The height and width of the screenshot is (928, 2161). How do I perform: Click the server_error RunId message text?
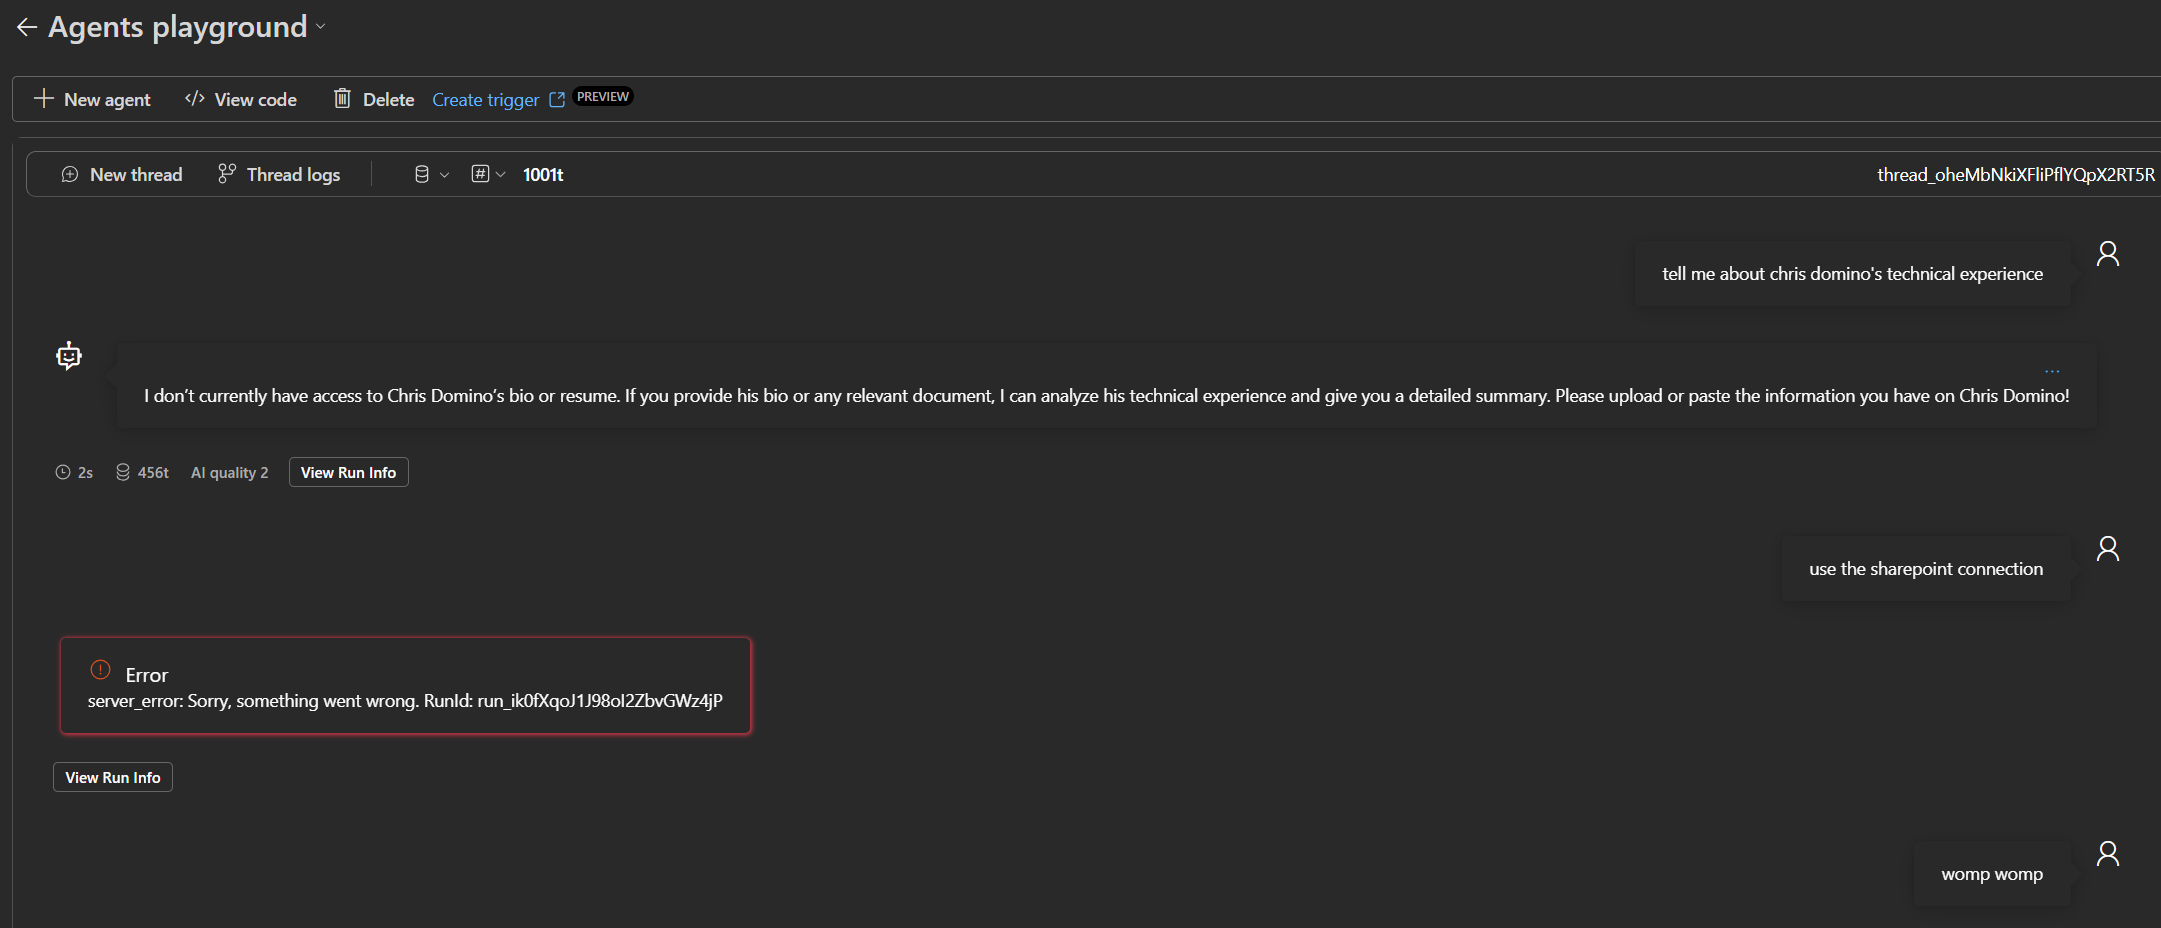point(405,701)
